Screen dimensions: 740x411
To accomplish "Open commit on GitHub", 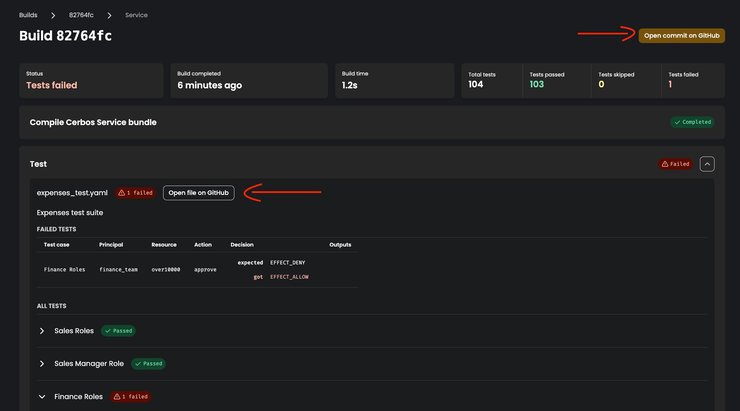I will pos(681,35).
